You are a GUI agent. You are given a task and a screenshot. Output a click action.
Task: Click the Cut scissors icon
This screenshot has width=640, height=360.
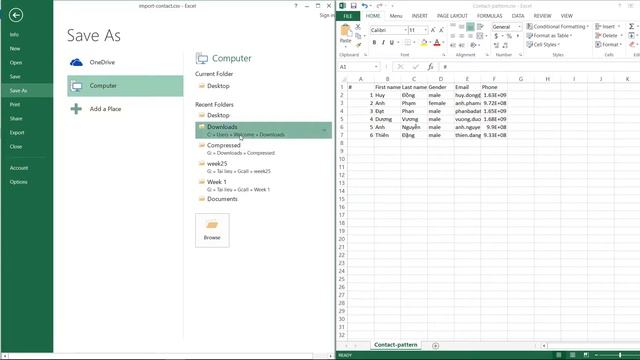(358, 27)
